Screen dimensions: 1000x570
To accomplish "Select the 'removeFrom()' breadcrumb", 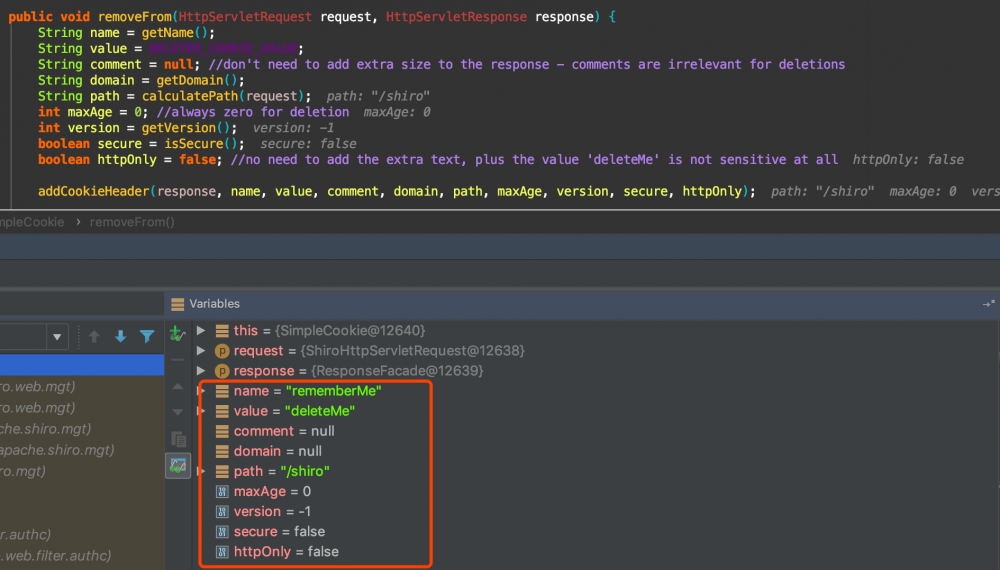I will click(132, 222).
